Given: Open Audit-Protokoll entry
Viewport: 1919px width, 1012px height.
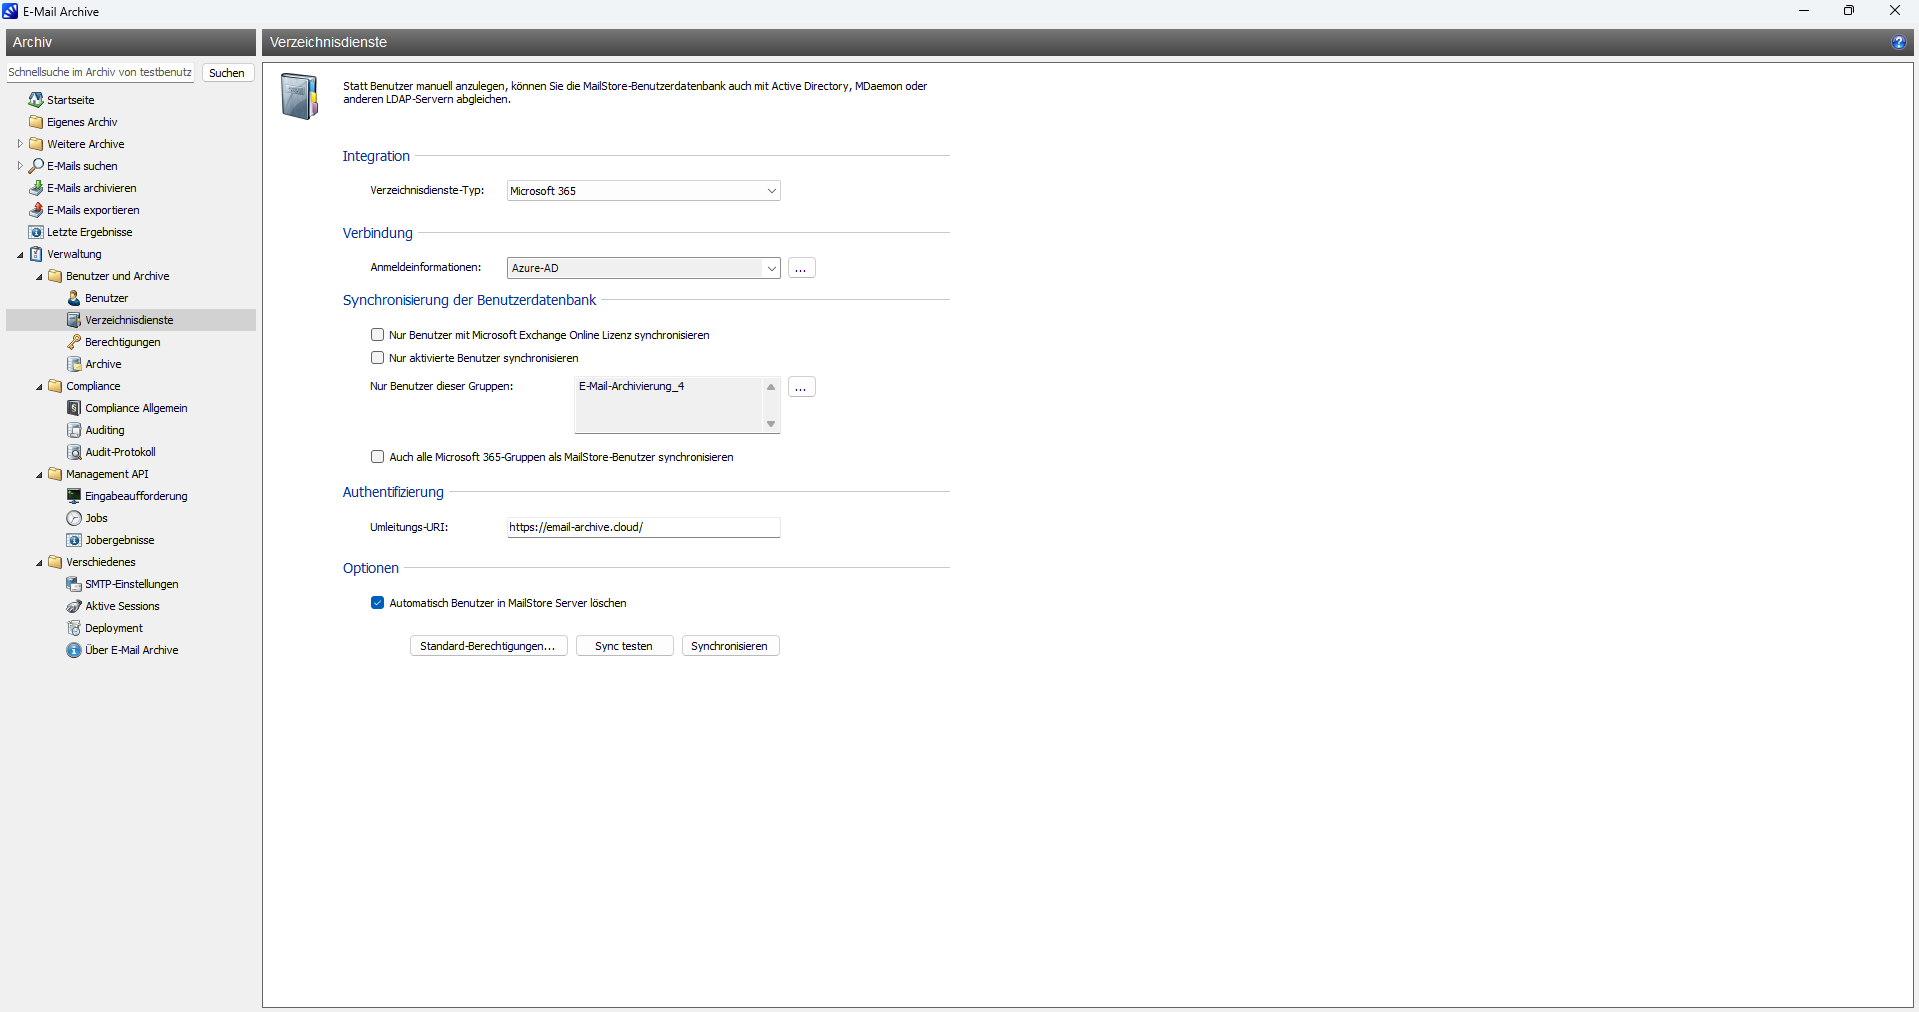Looking at the screenshot, I should coord(120,452).
